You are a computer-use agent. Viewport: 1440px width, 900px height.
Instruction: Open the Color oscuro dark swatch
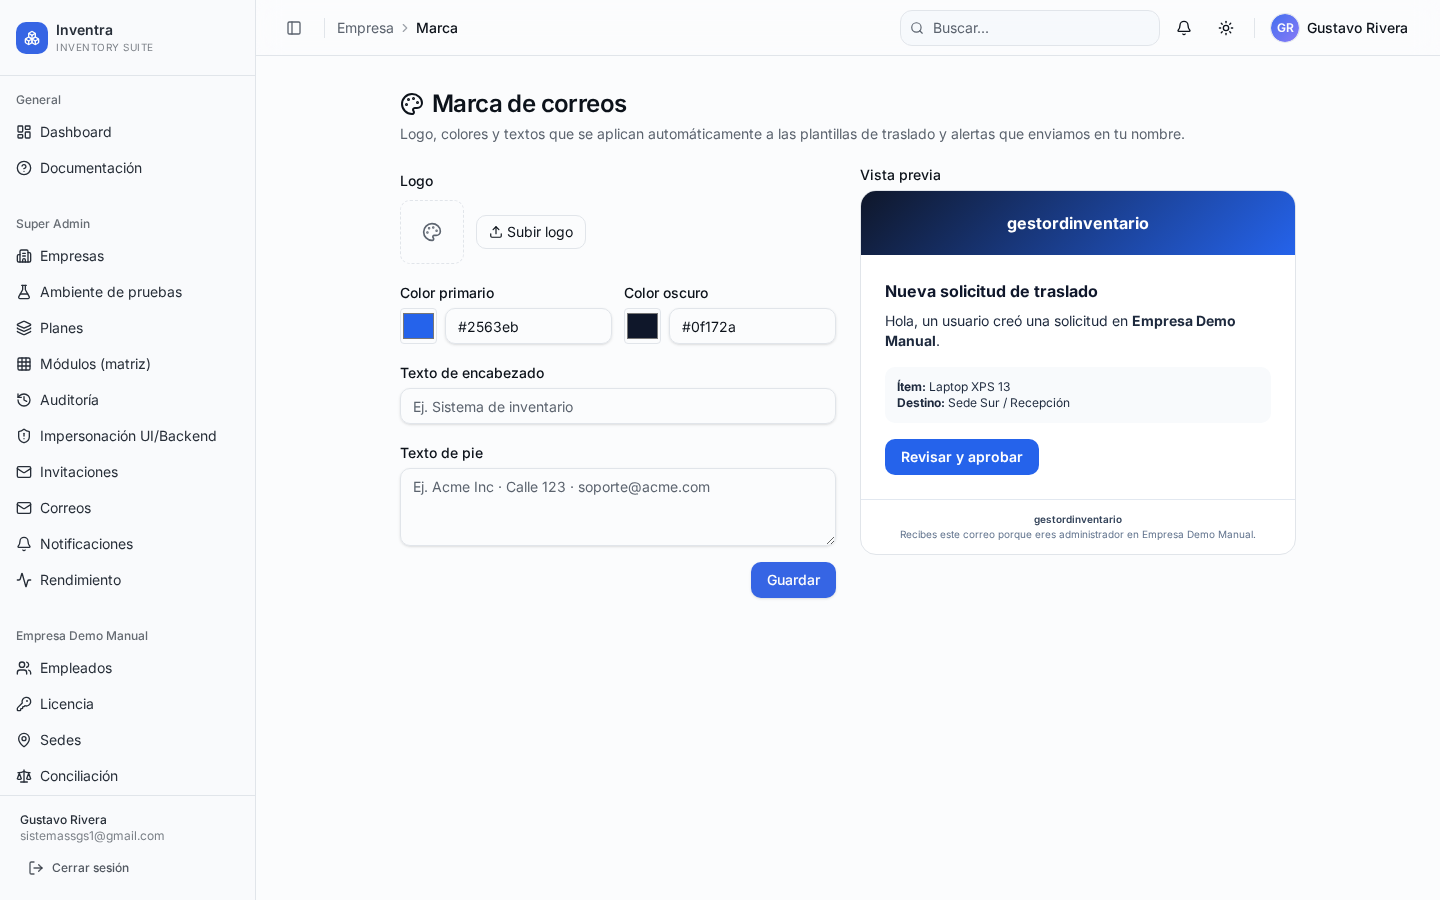(642, 326)
